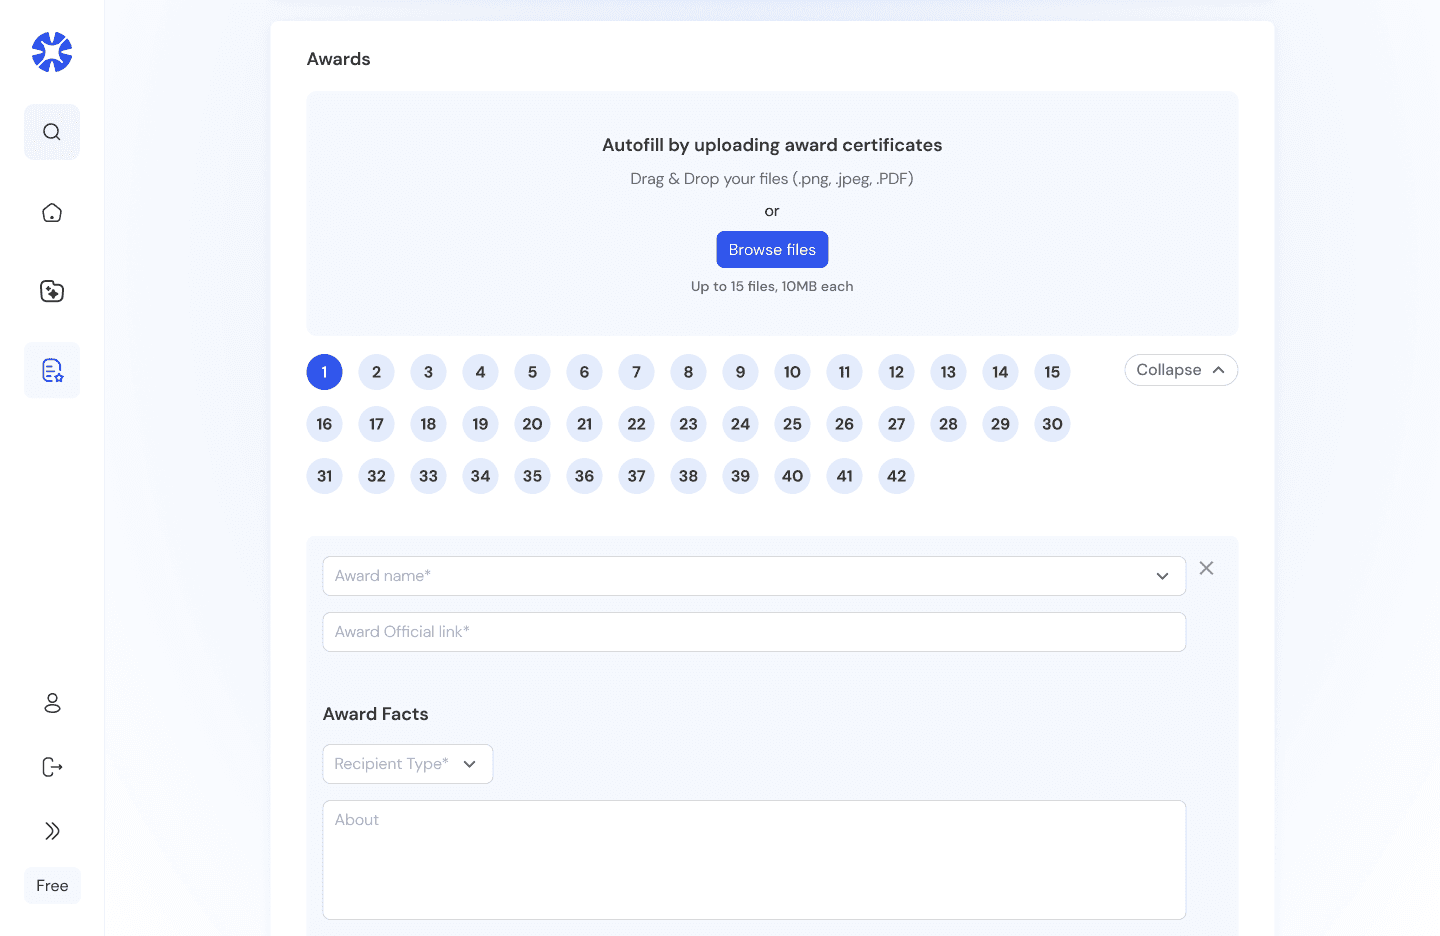1440x936 pixels.
Task: Jump to award number 10
Action: click(792, 372)
